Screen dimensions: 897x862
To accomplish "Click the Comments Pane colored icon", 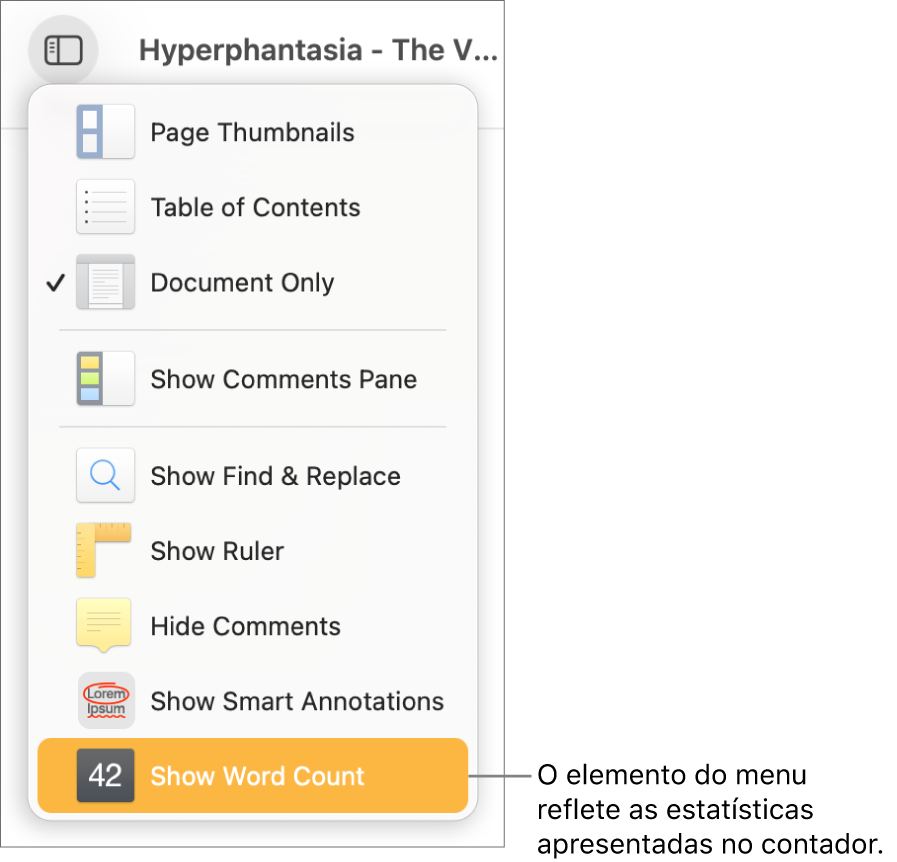I will pos(105,379).
